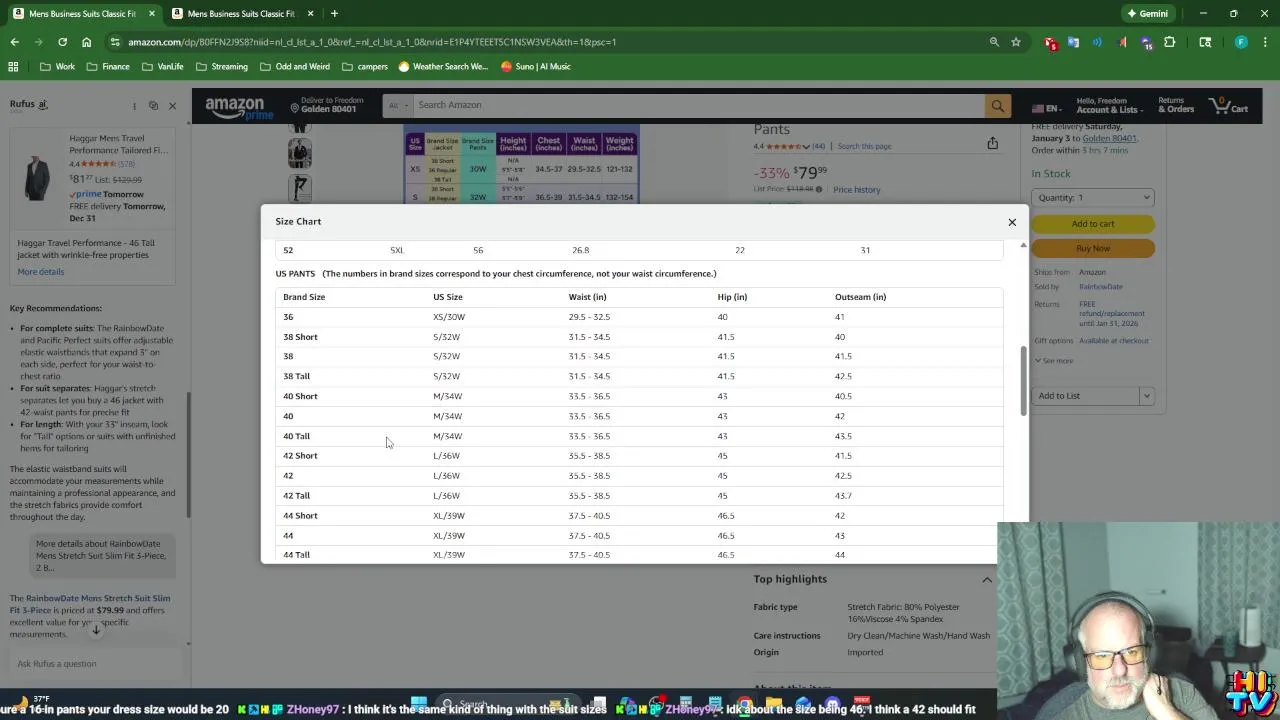Share the product with the share icon
1280x720 pixels.
point(992,144)
